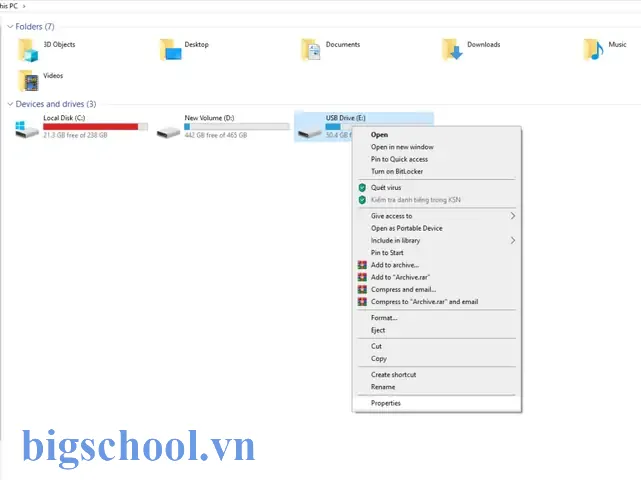Open the Music folder icon

pos(594,50)
